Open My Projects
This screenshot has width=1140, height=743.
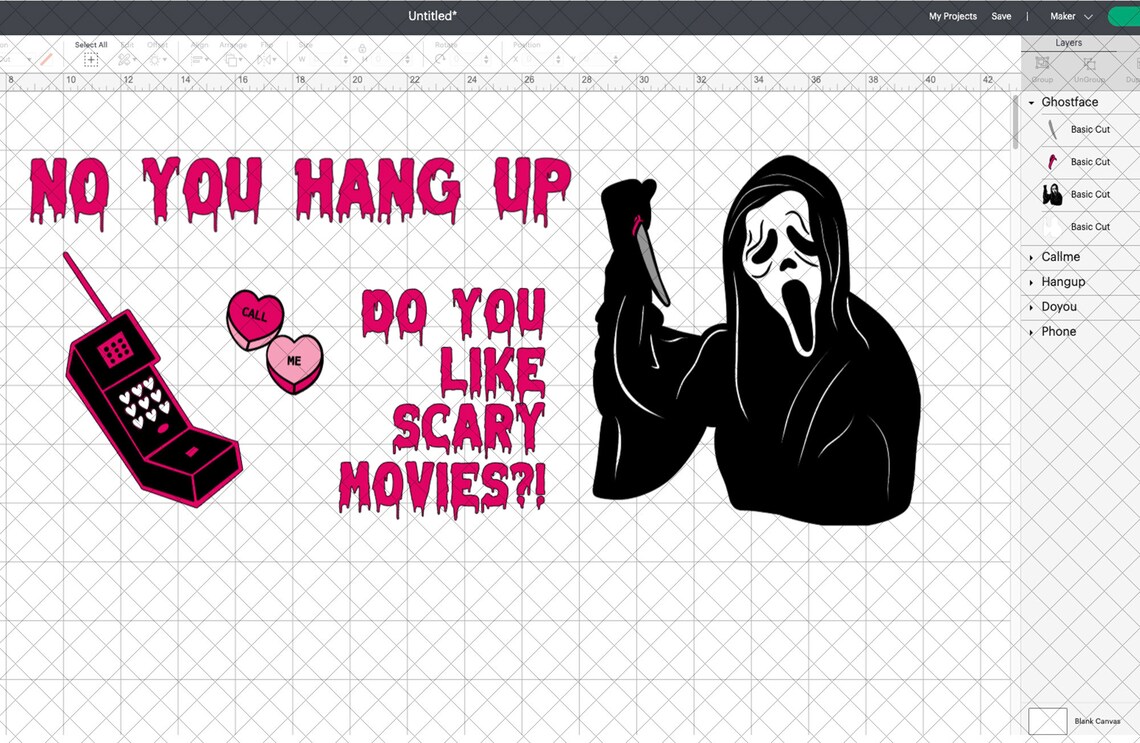[x=952, y=16]
